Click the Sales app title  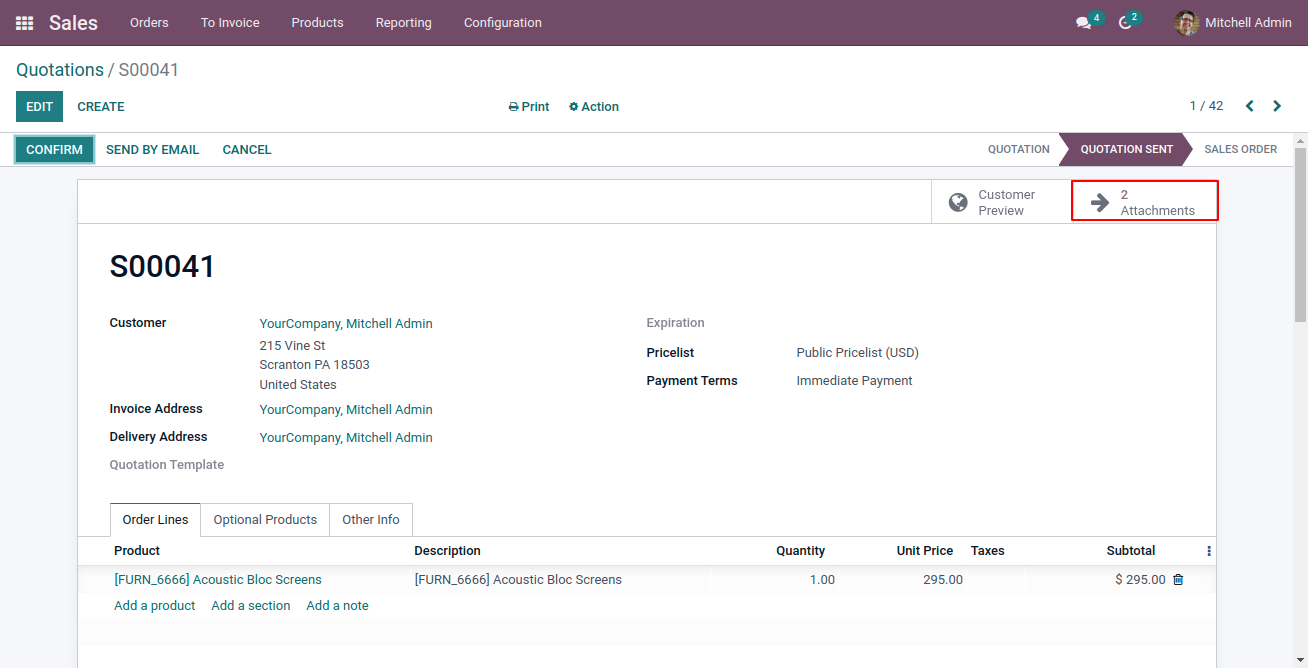(73, 23)
